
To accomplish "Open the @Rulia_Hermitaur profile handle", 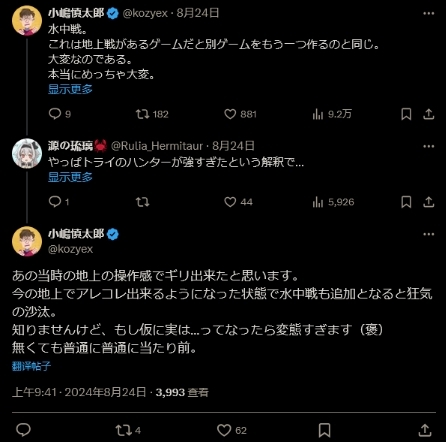I will [157, 146].
